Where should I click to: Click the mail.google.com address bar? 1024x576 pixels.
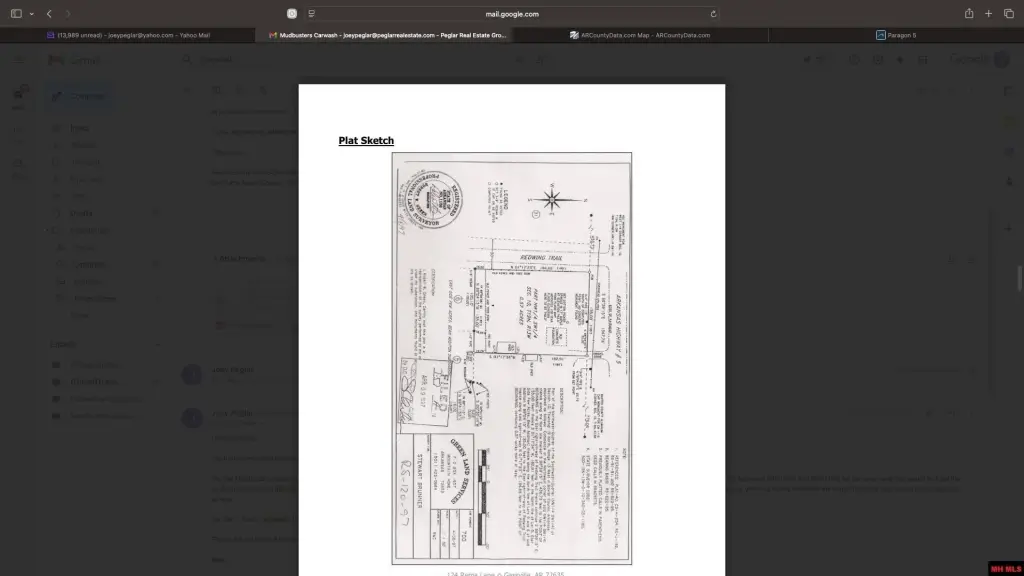tap(512, 14)
